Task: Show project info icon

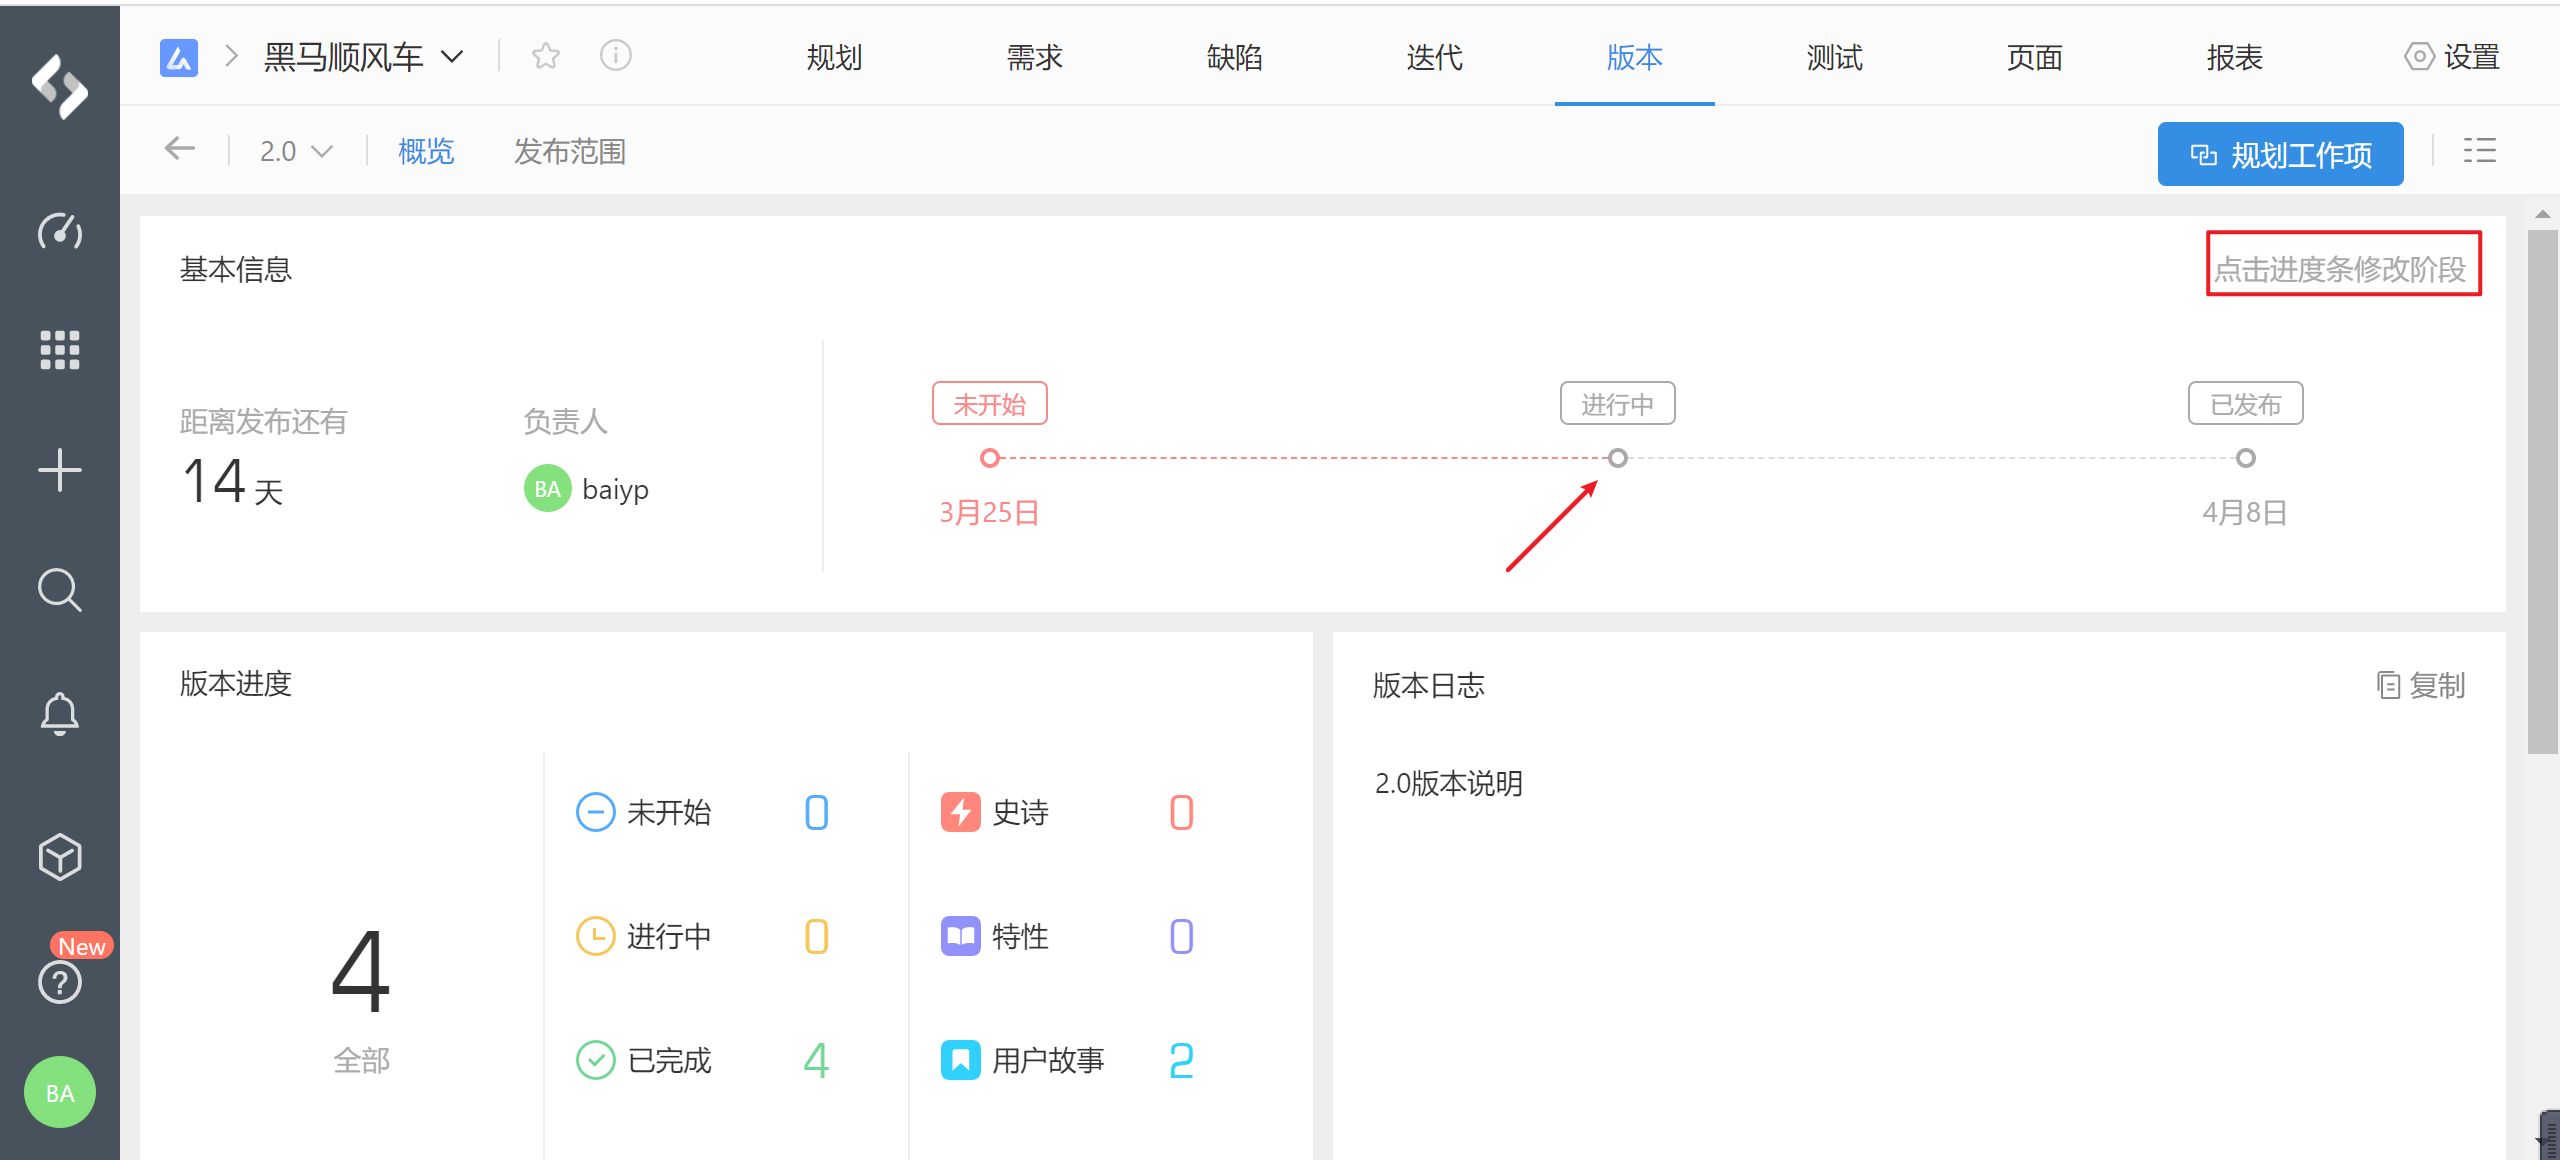Action: tap(616, 56)
